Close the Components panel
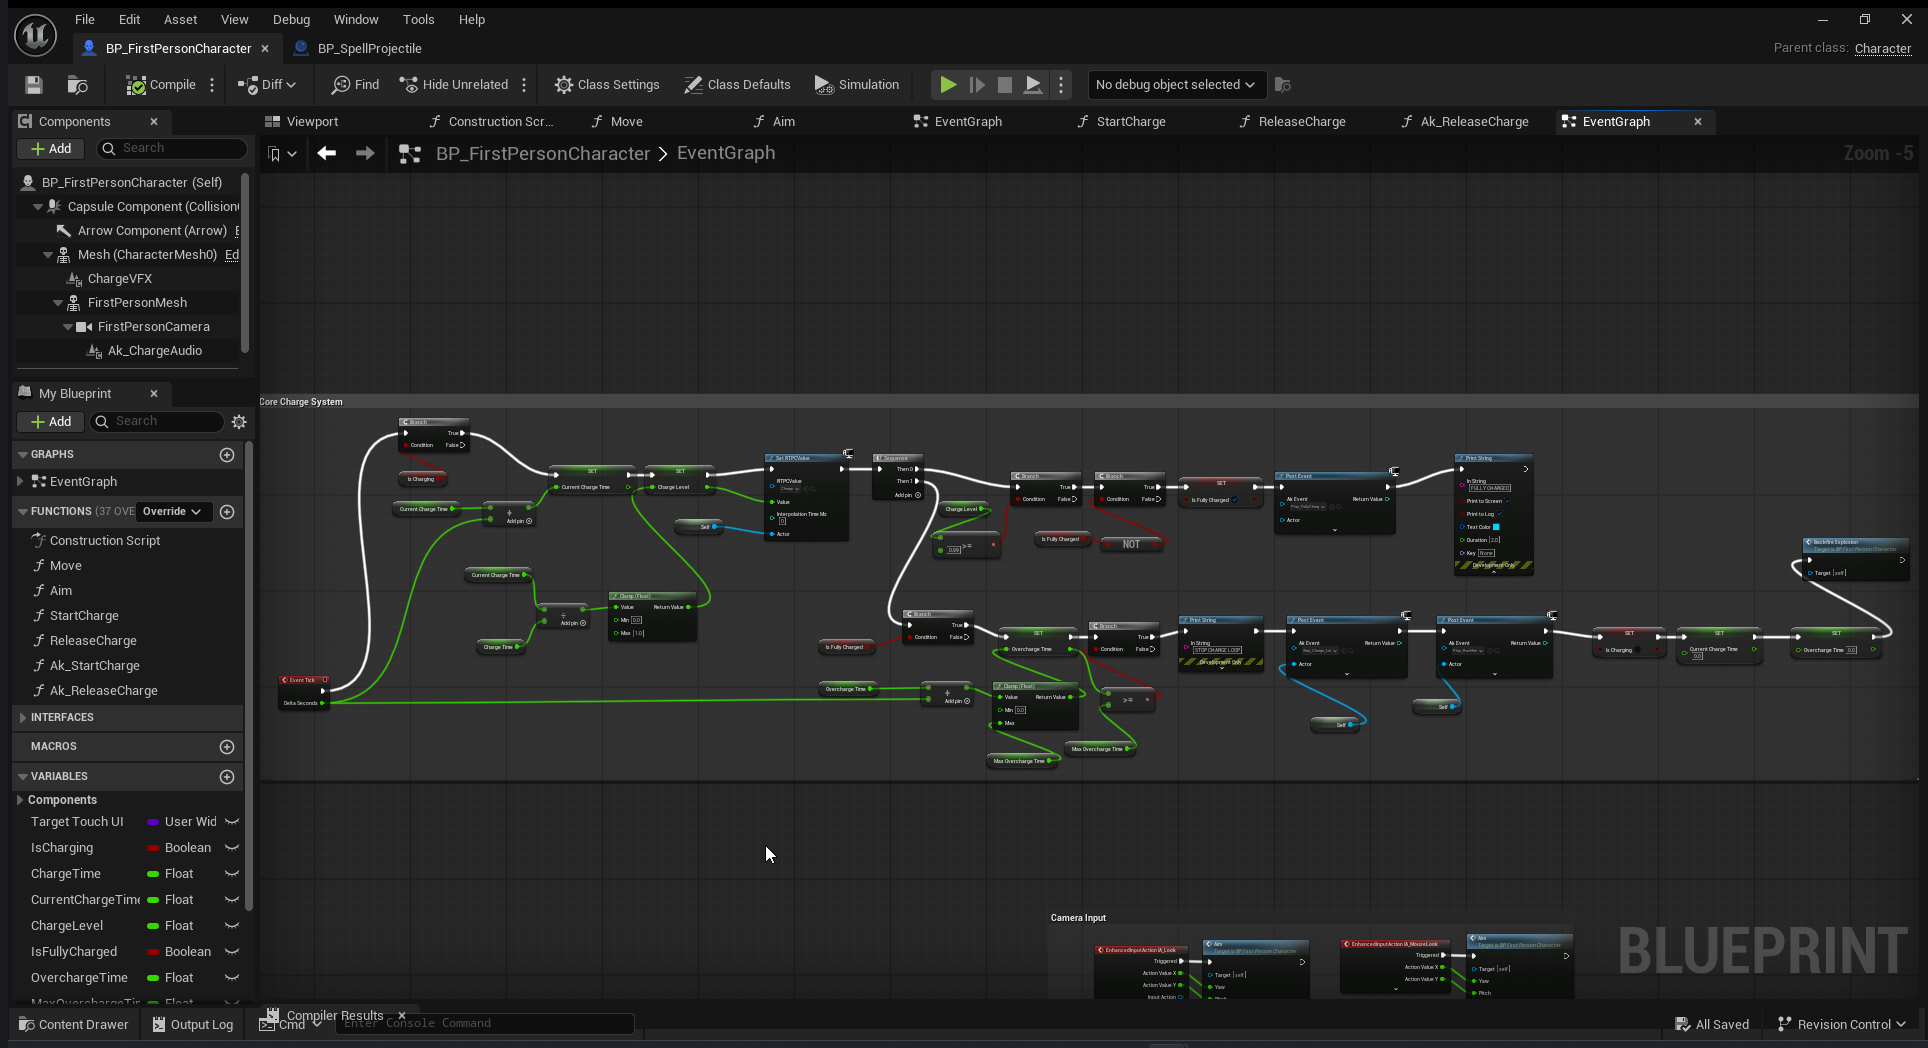The width and height of the screenshot is (1928, 1048). (x=154, y=121)
